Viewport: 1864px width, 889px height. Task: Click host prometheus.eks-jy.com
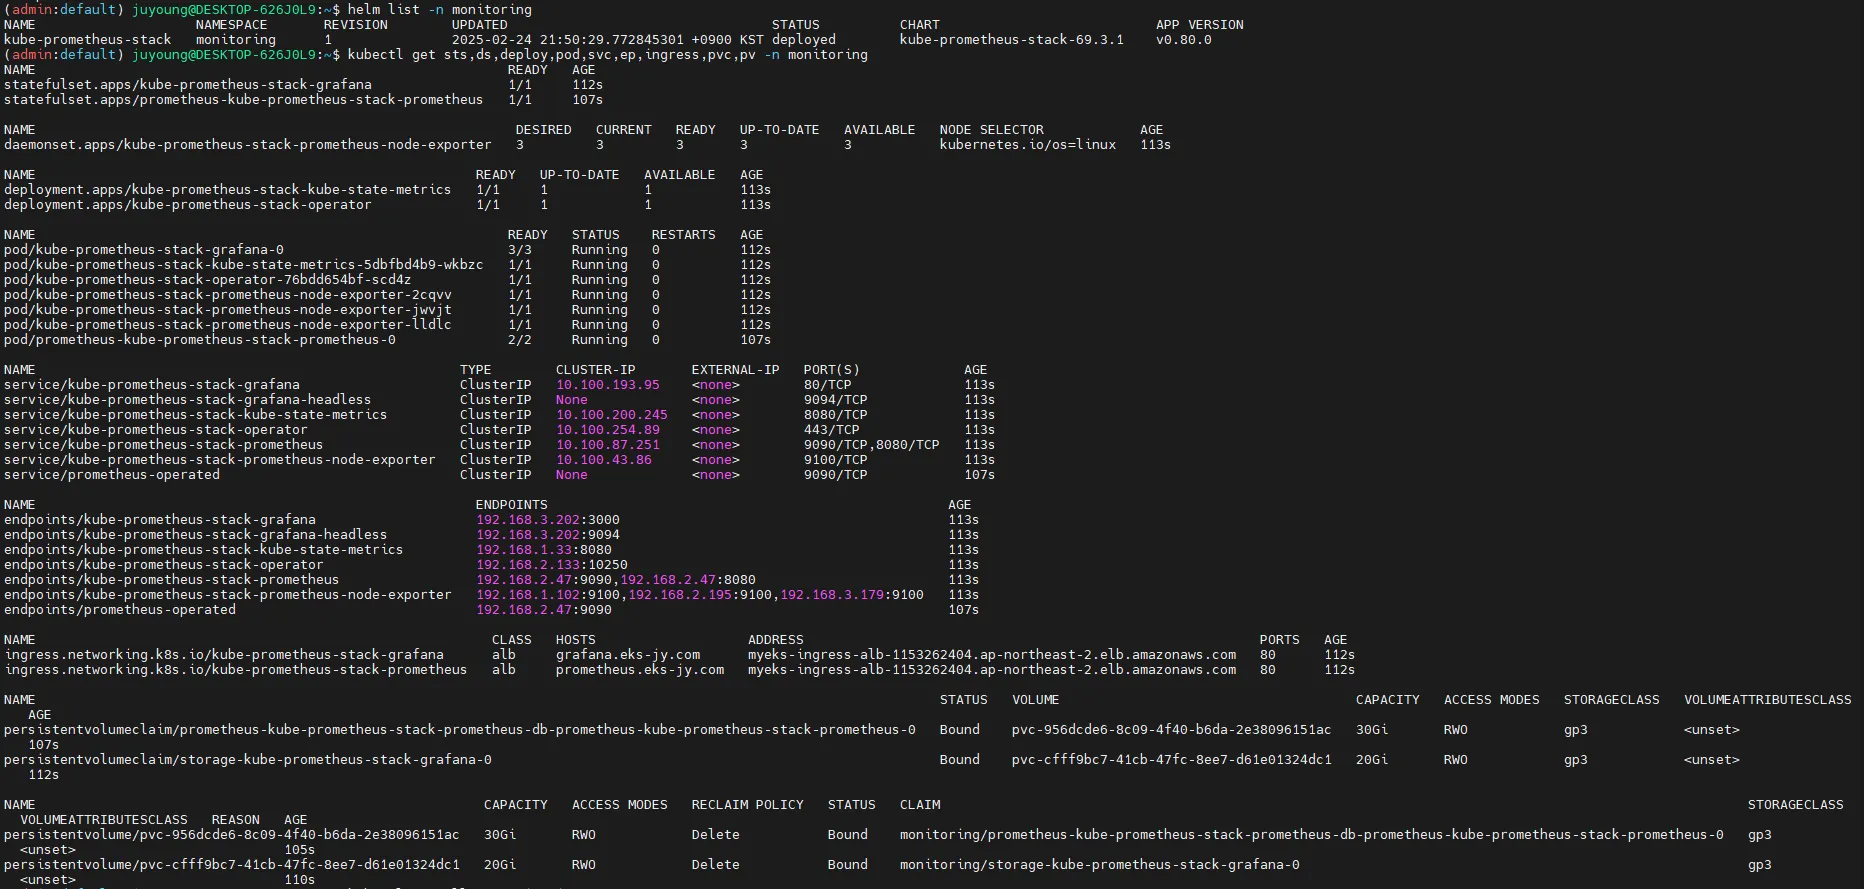click(x=640, y=670)
